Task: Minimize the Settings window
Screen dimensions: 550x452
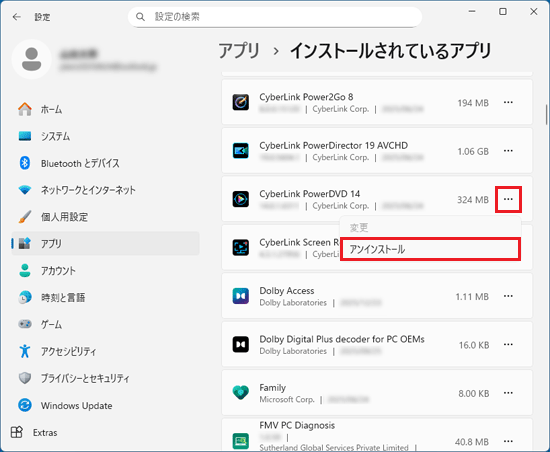Action: pos(472,12)
